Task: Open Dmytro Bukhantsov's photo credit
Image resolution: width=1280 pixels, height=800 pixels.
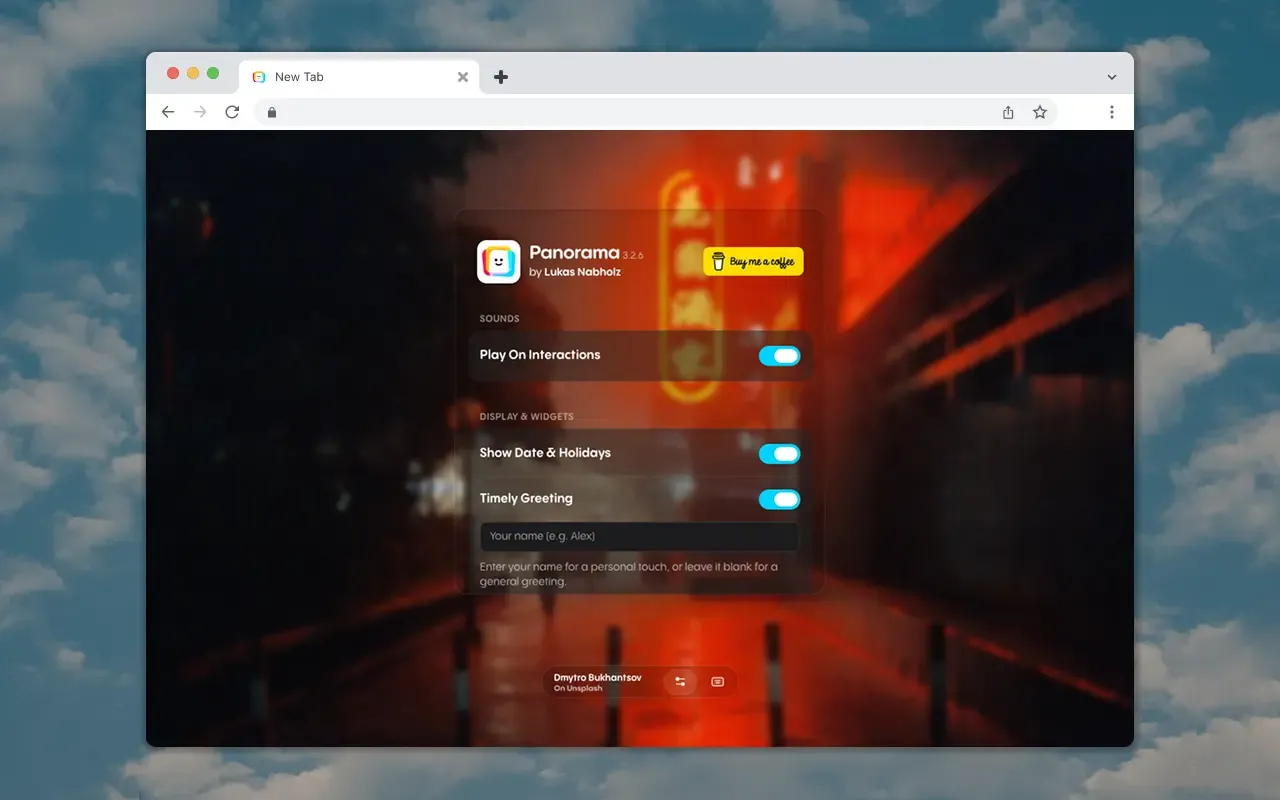Action: 597,678
